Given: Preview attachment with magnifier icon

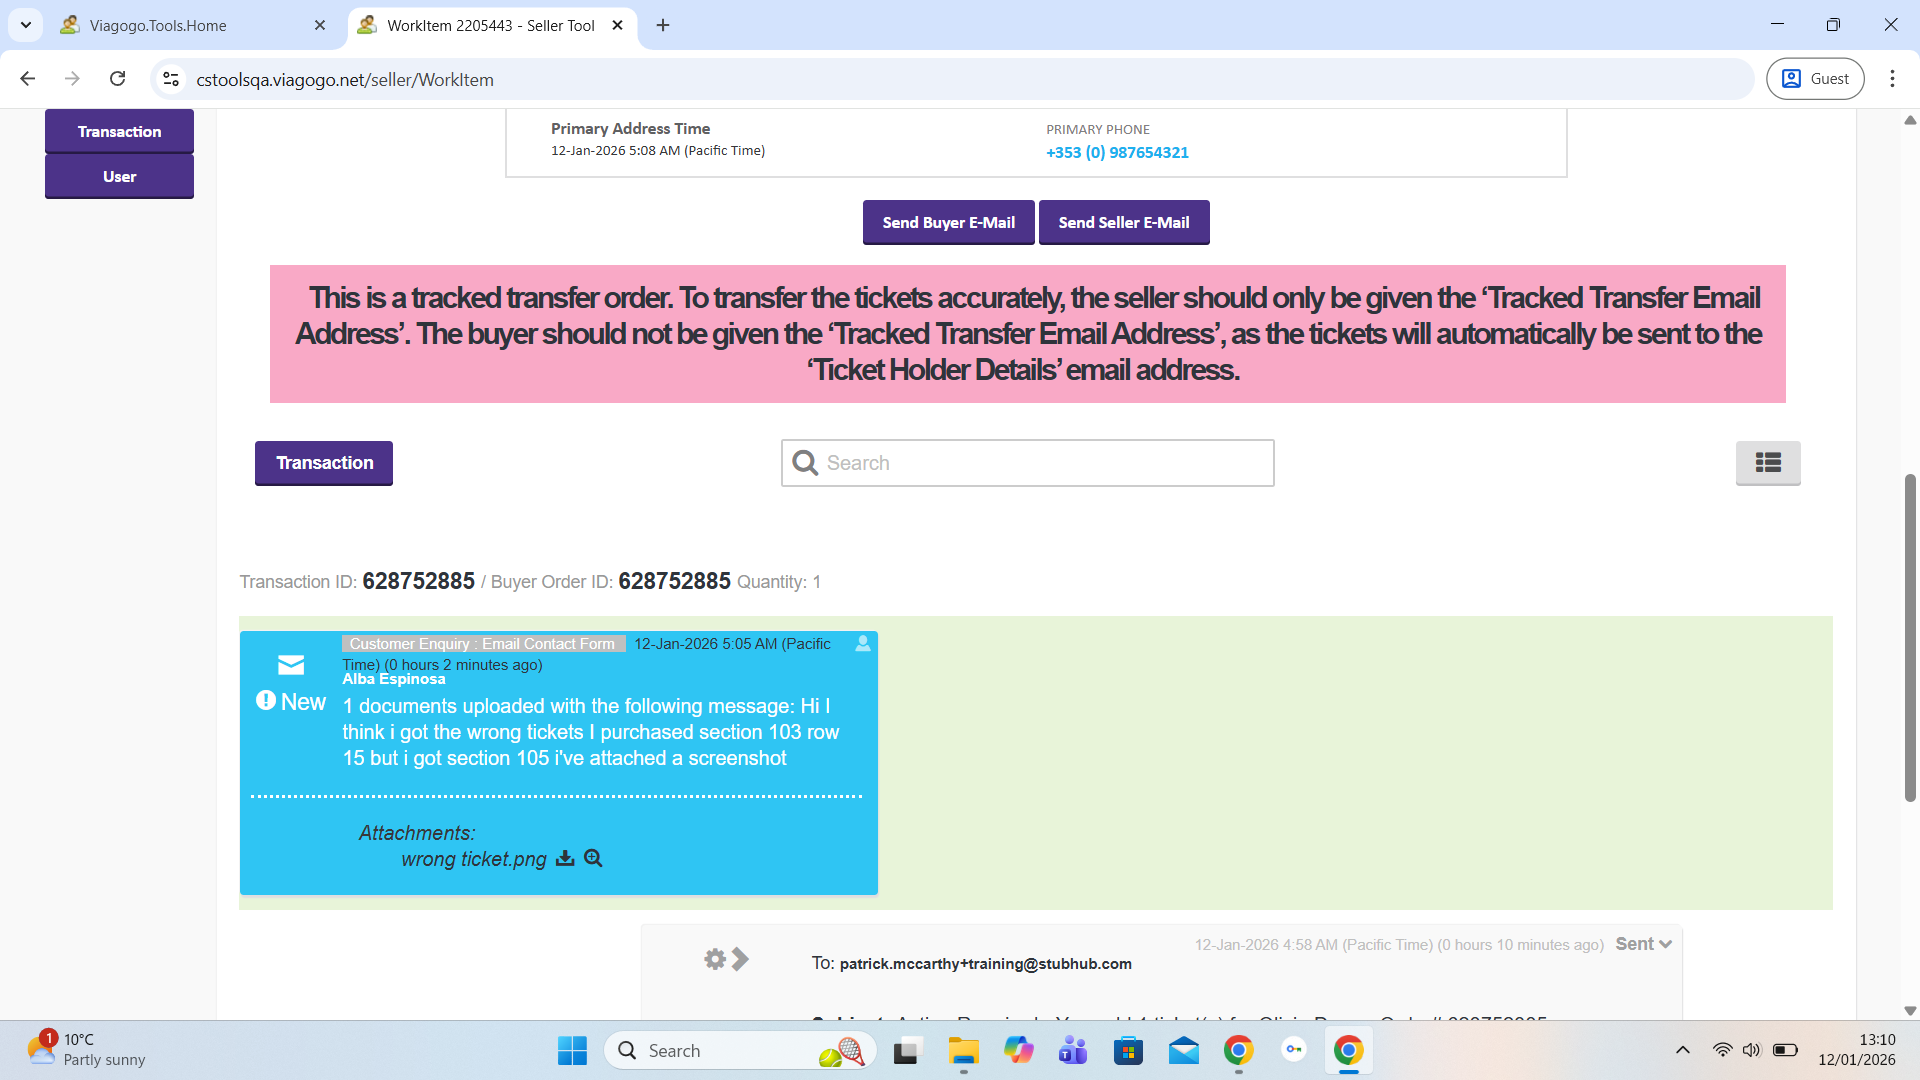Looking at the screenshot, I should (593, 858).
